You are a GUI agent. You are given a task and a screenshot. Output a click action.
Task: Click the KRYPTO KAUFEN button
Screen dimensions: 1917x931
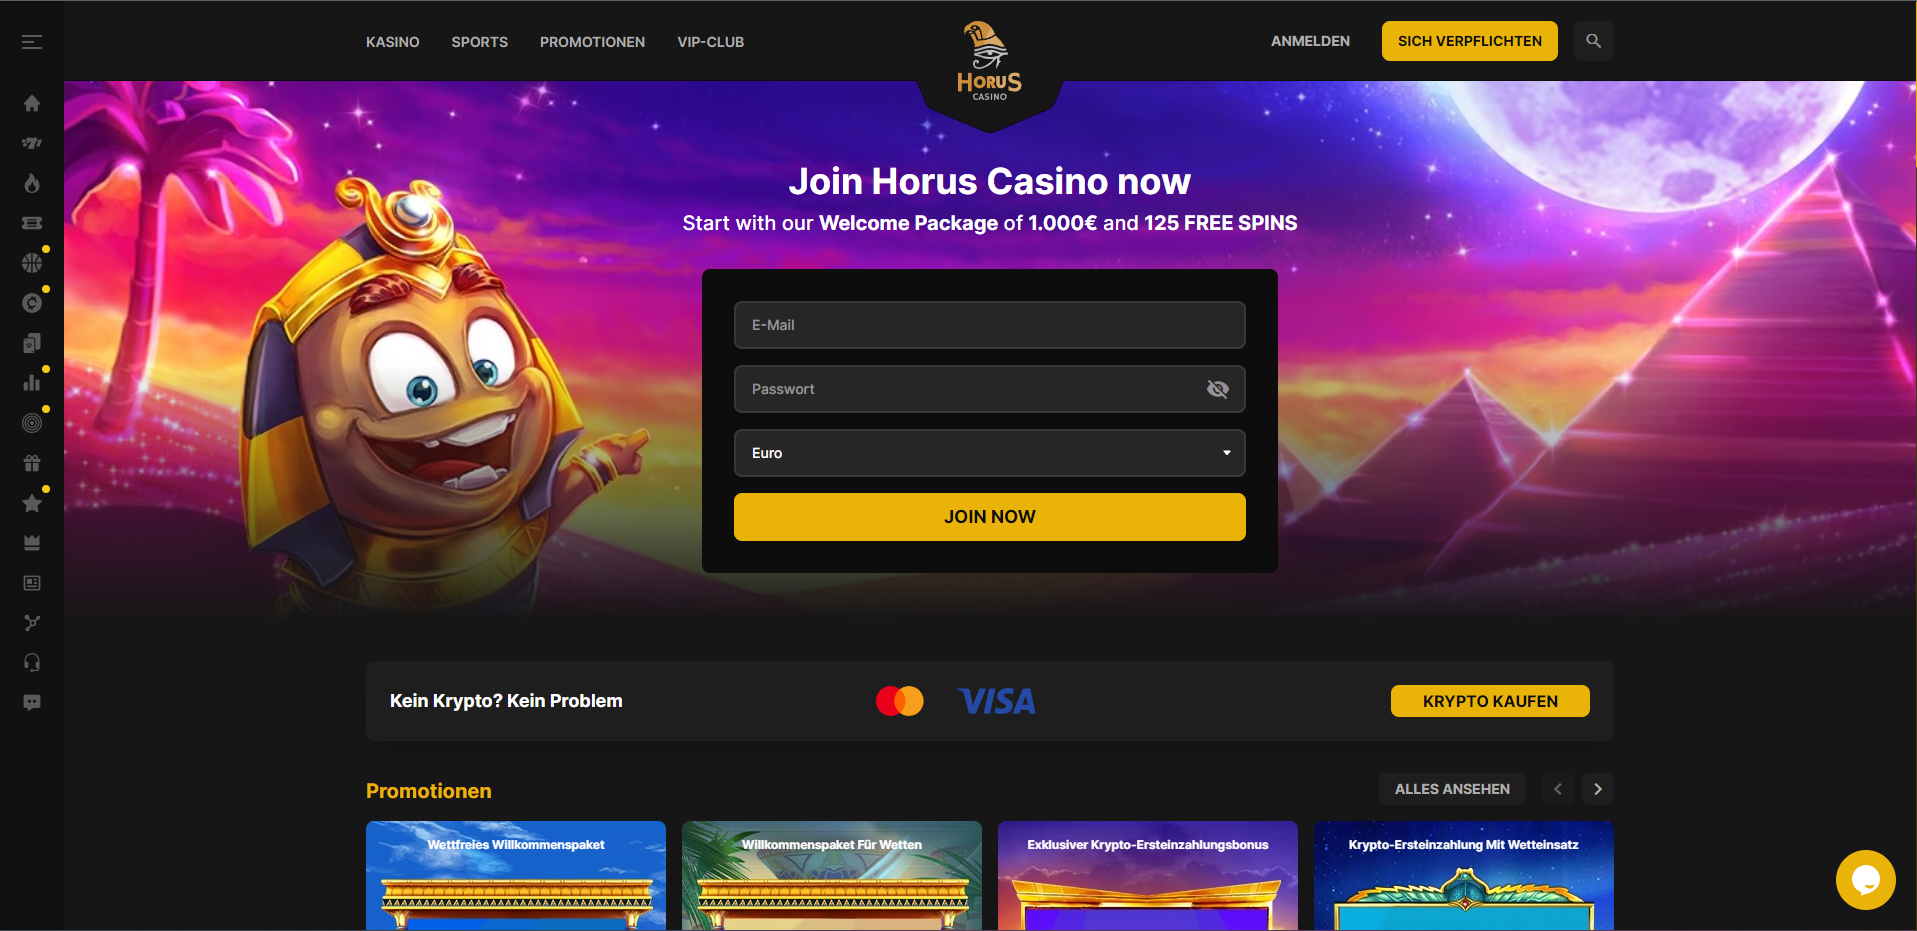pos(1490,701)
